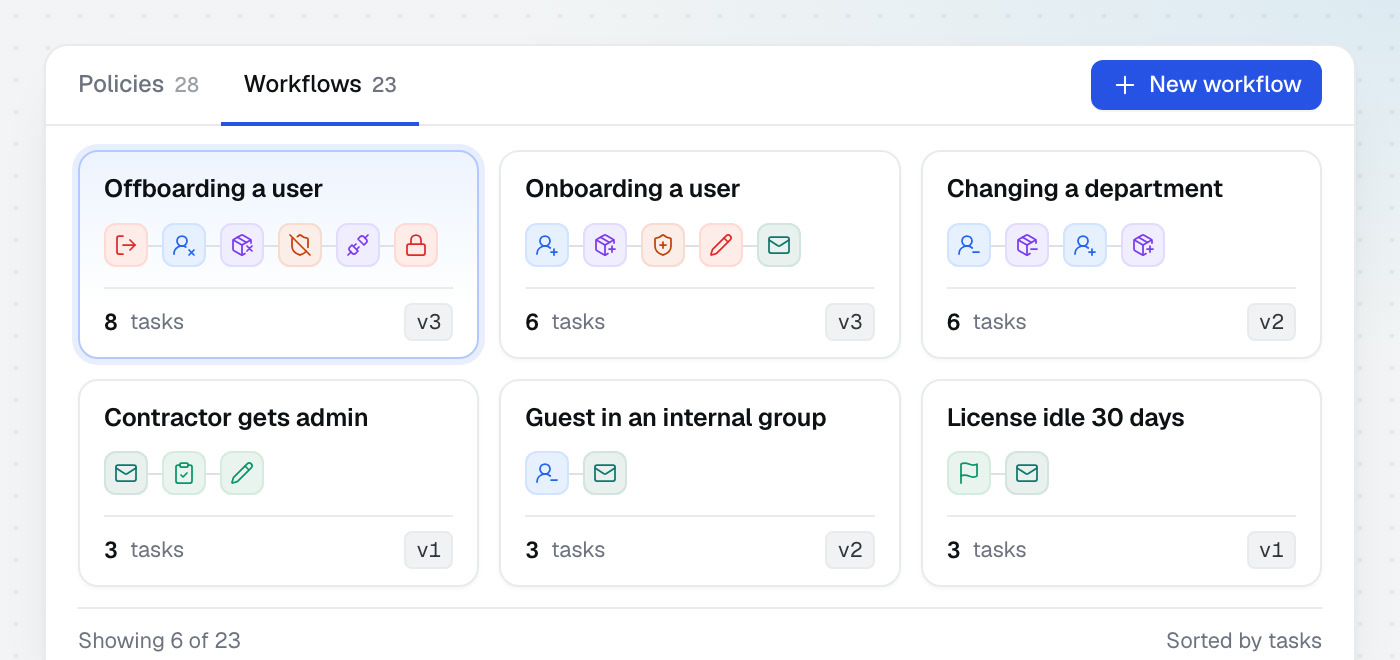This screenshot has width=1400, height=660.
Task: Click the mail icon in License idle 30 days
Action: coord(1027,473)
